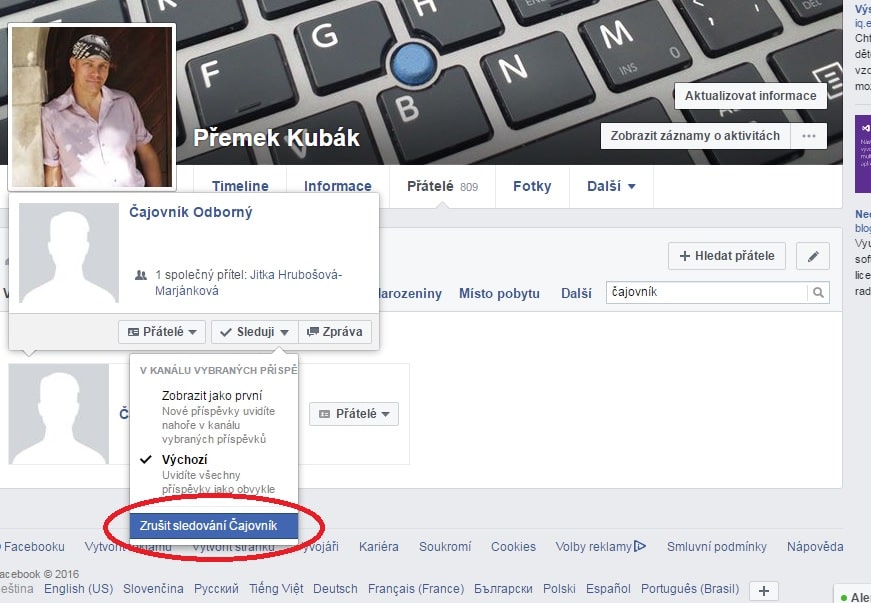
Task: Switch language to Tiếng Việt
Action: (x=276, y=589)
